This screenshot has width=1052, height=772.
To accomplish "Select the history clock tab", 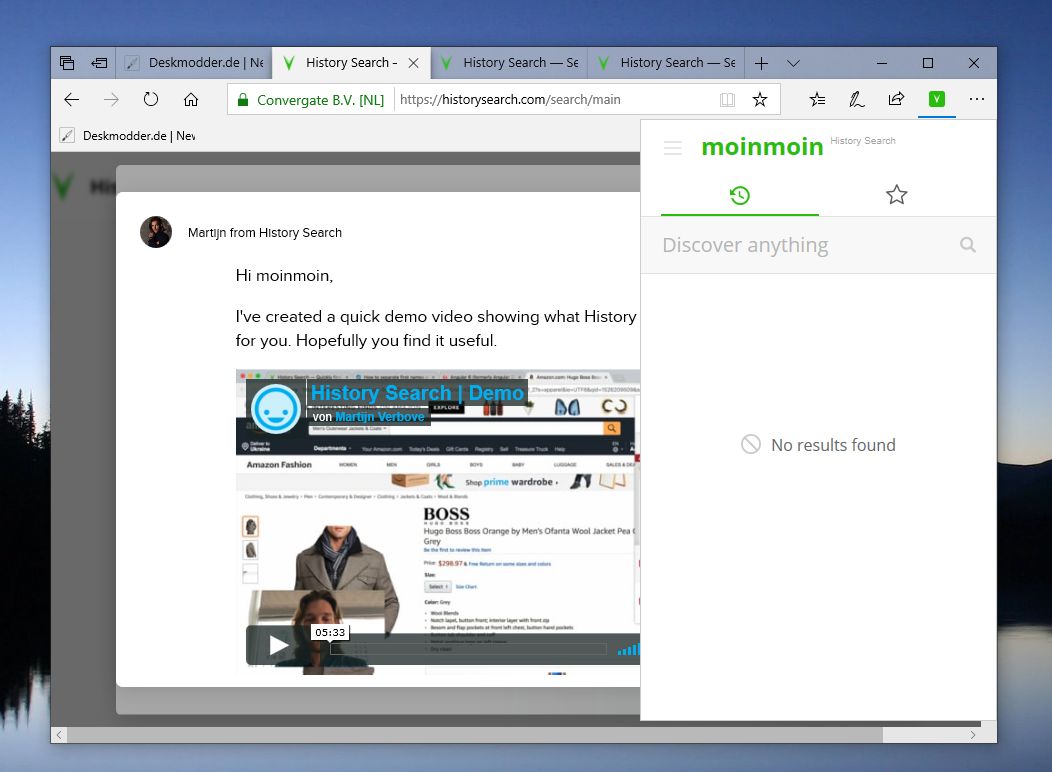I will (x=740, y=195).
